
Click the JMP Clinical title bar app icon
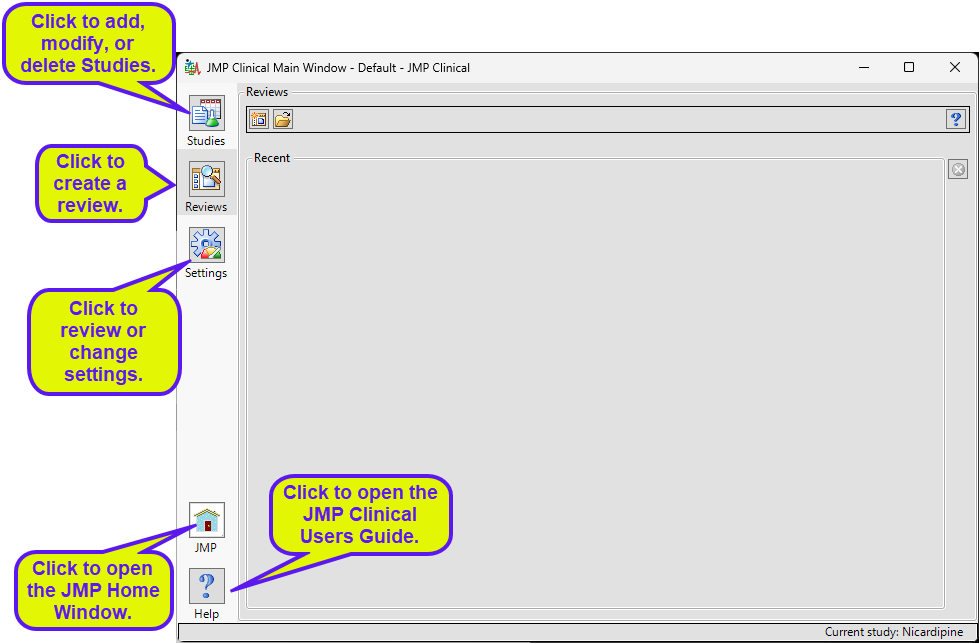coord(192,67)
